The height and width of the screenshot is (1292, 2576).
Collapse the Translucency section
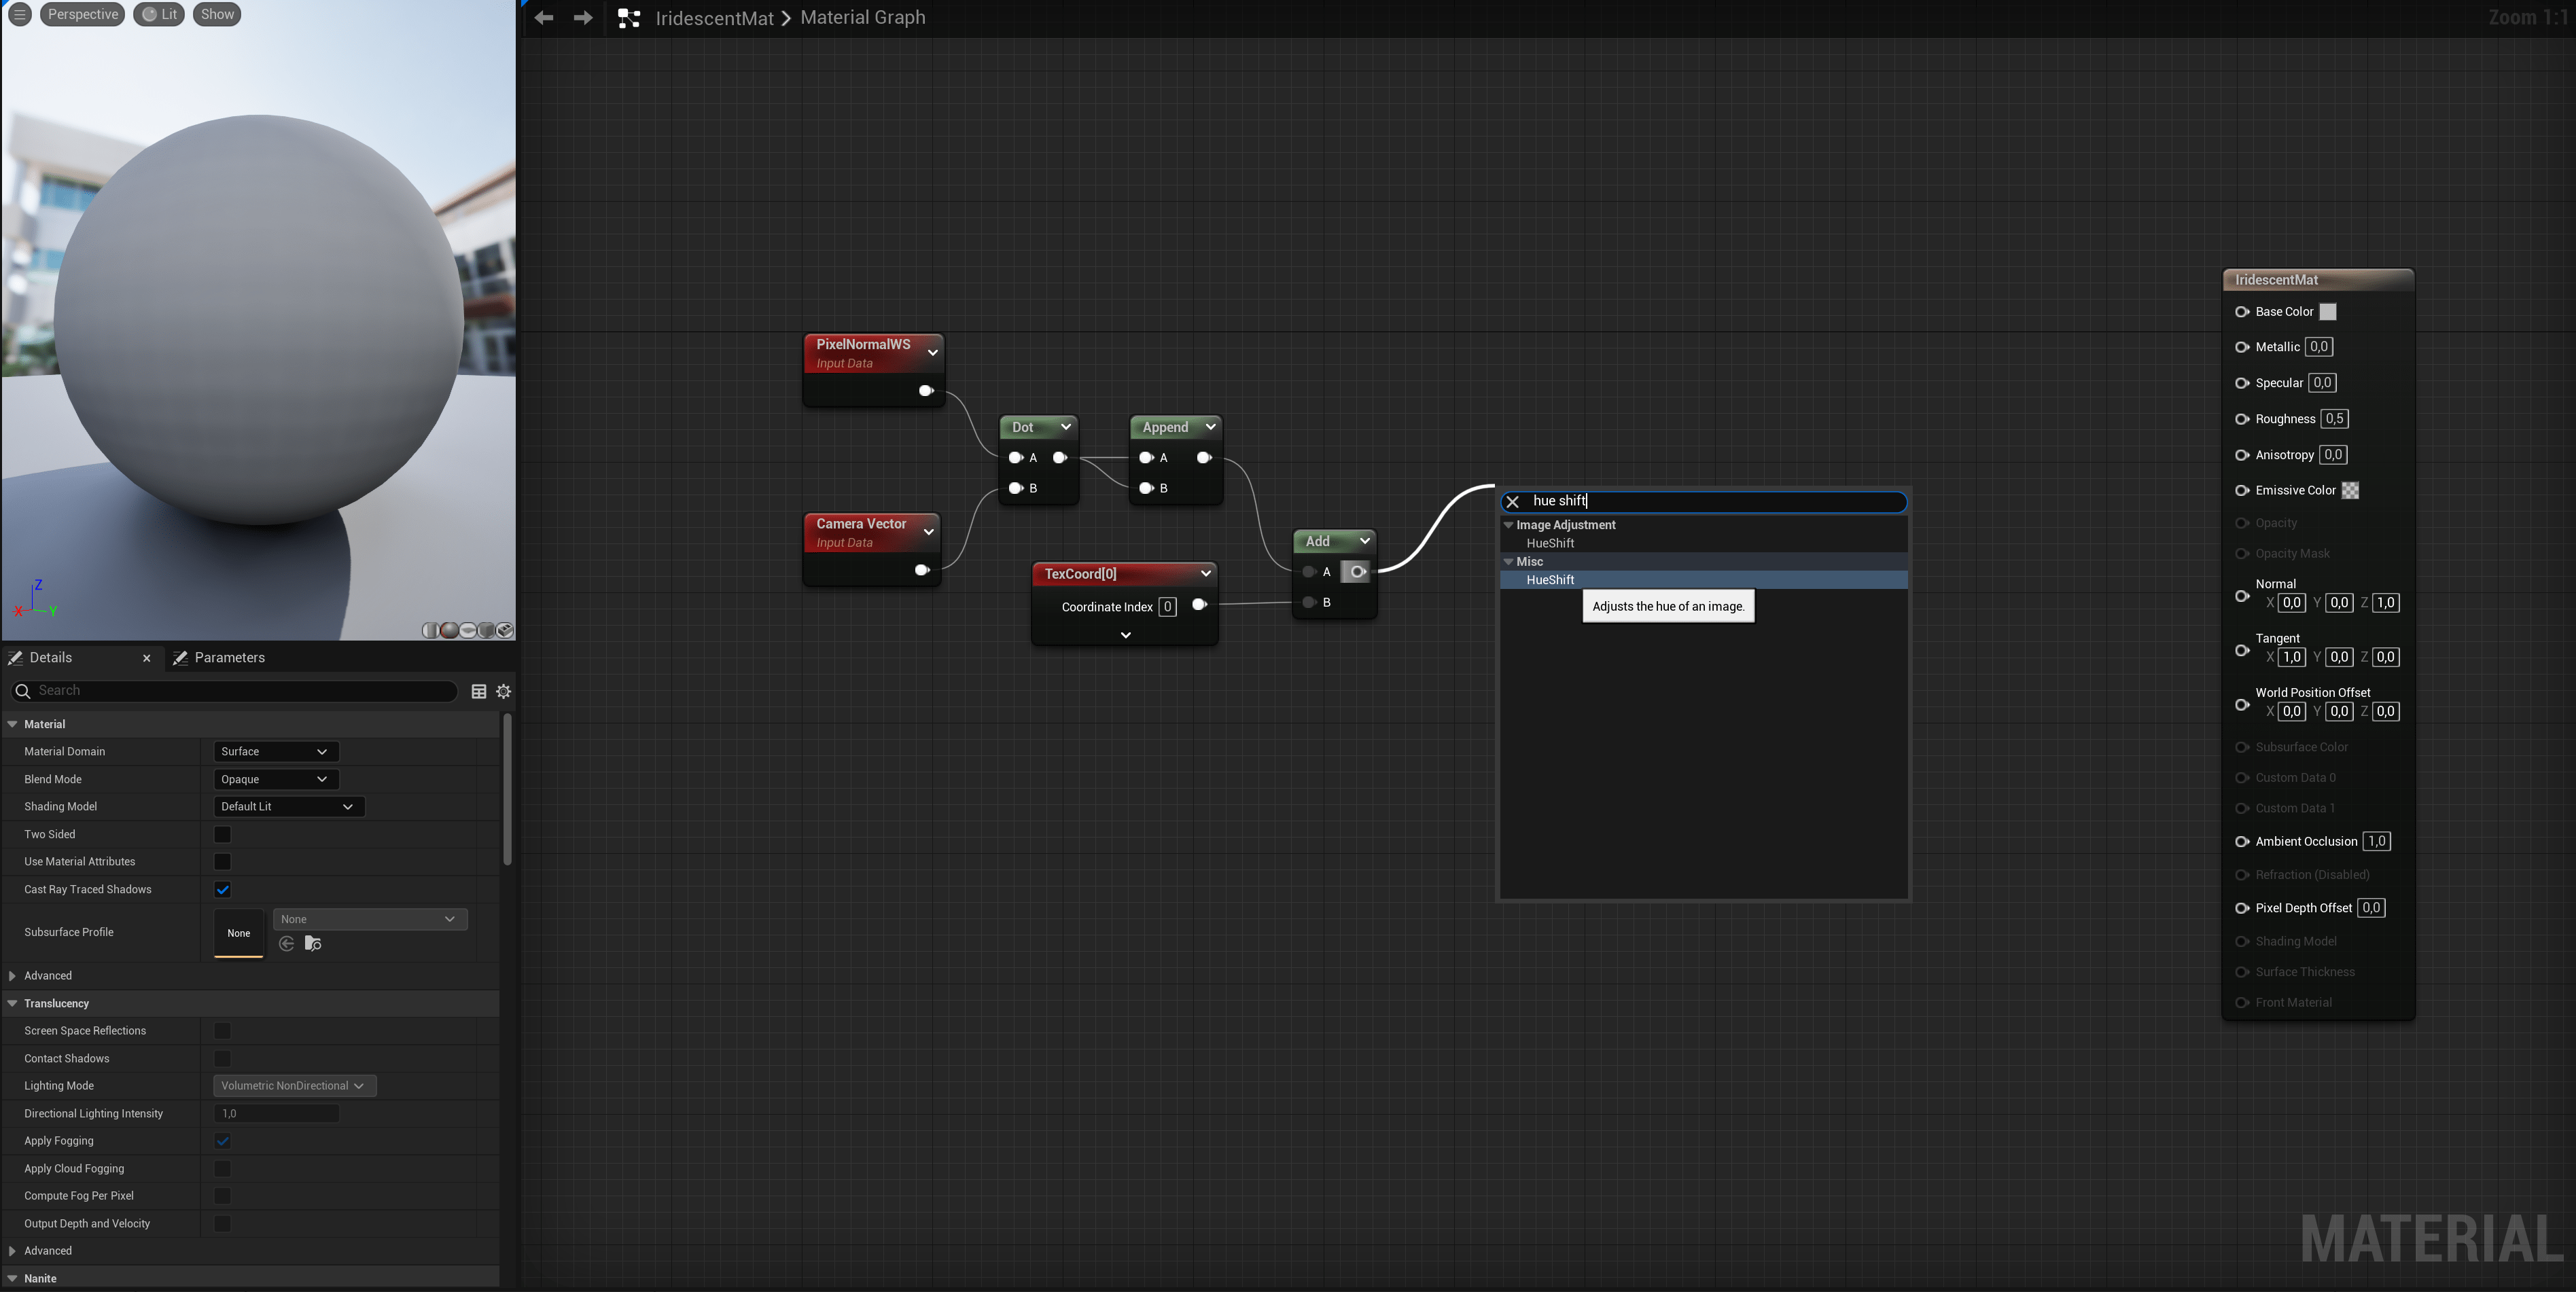12,1003
